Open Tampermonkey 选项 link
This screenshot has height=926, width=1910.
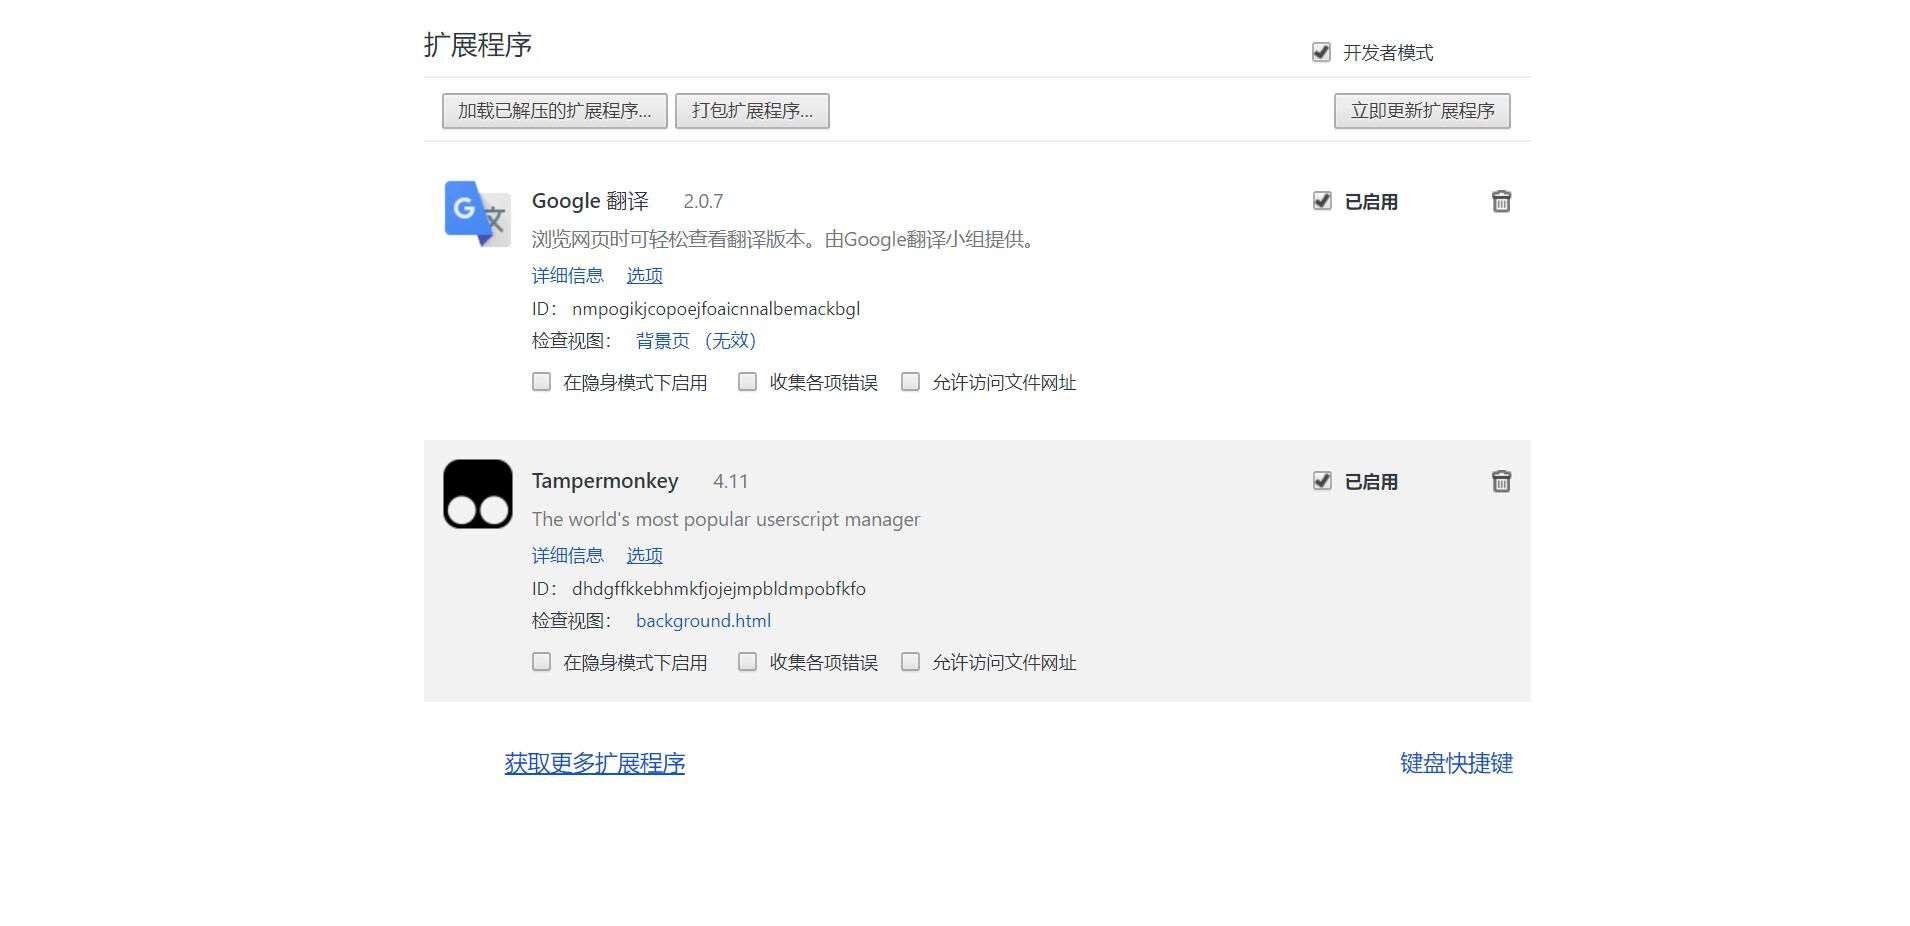click(644, 556)
